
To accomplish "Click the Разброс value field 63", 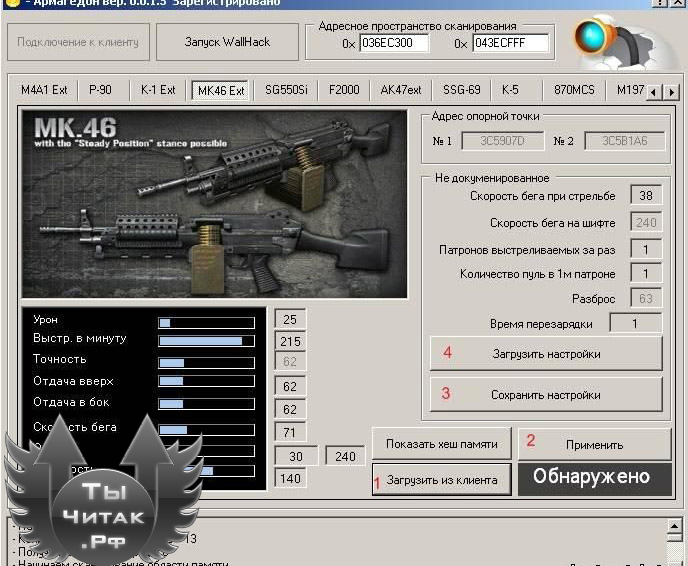I will pos(646,299).
